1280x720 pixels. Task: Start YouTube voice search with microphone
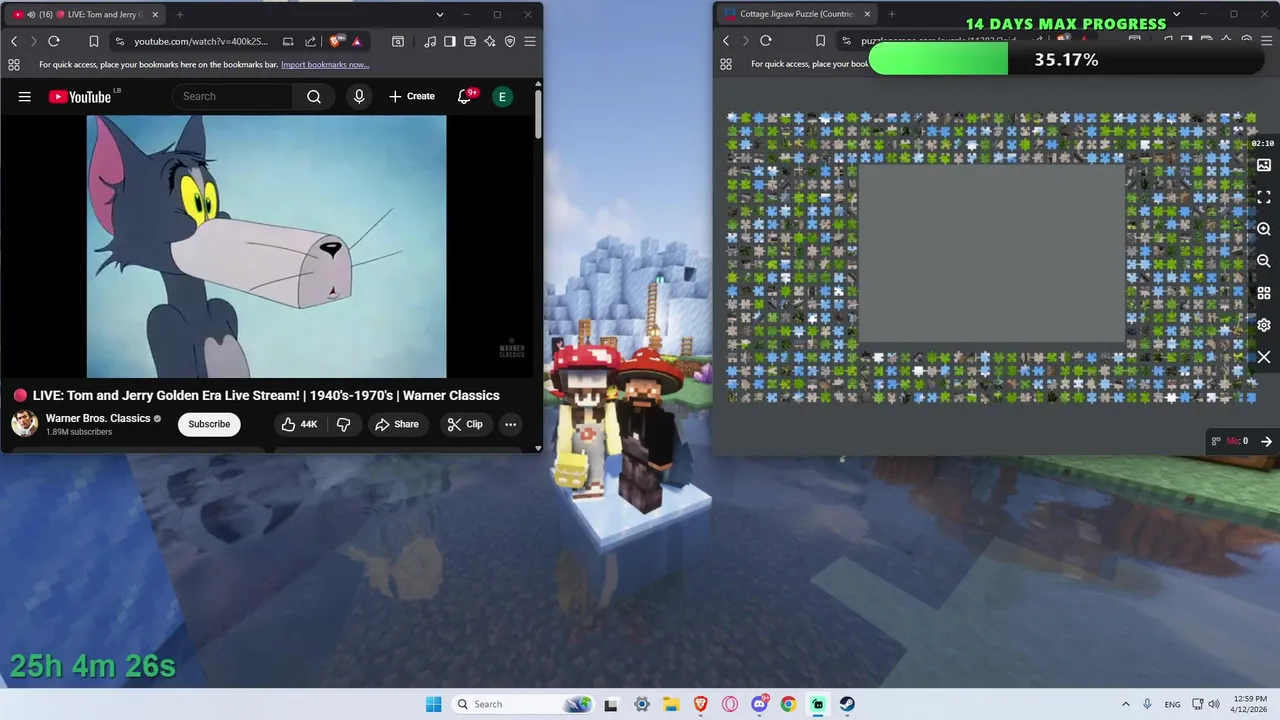(359, 96)
